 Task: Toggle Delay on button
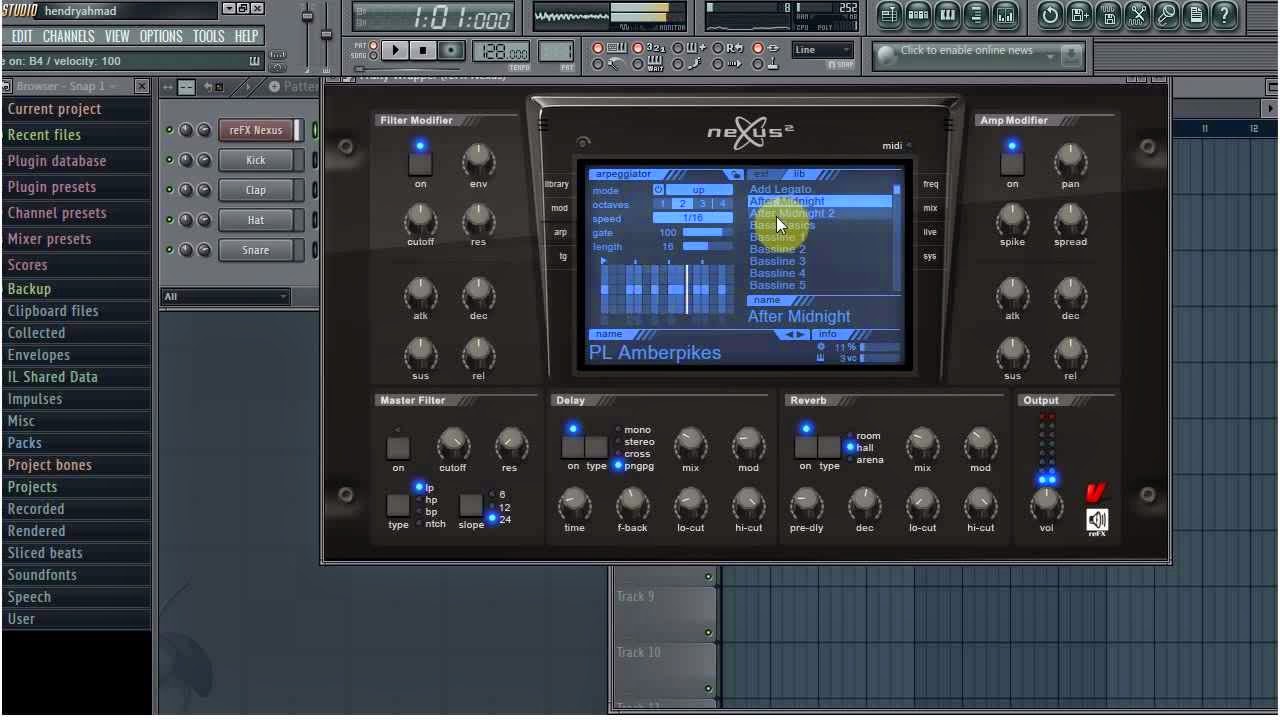[x=573, y=446]
